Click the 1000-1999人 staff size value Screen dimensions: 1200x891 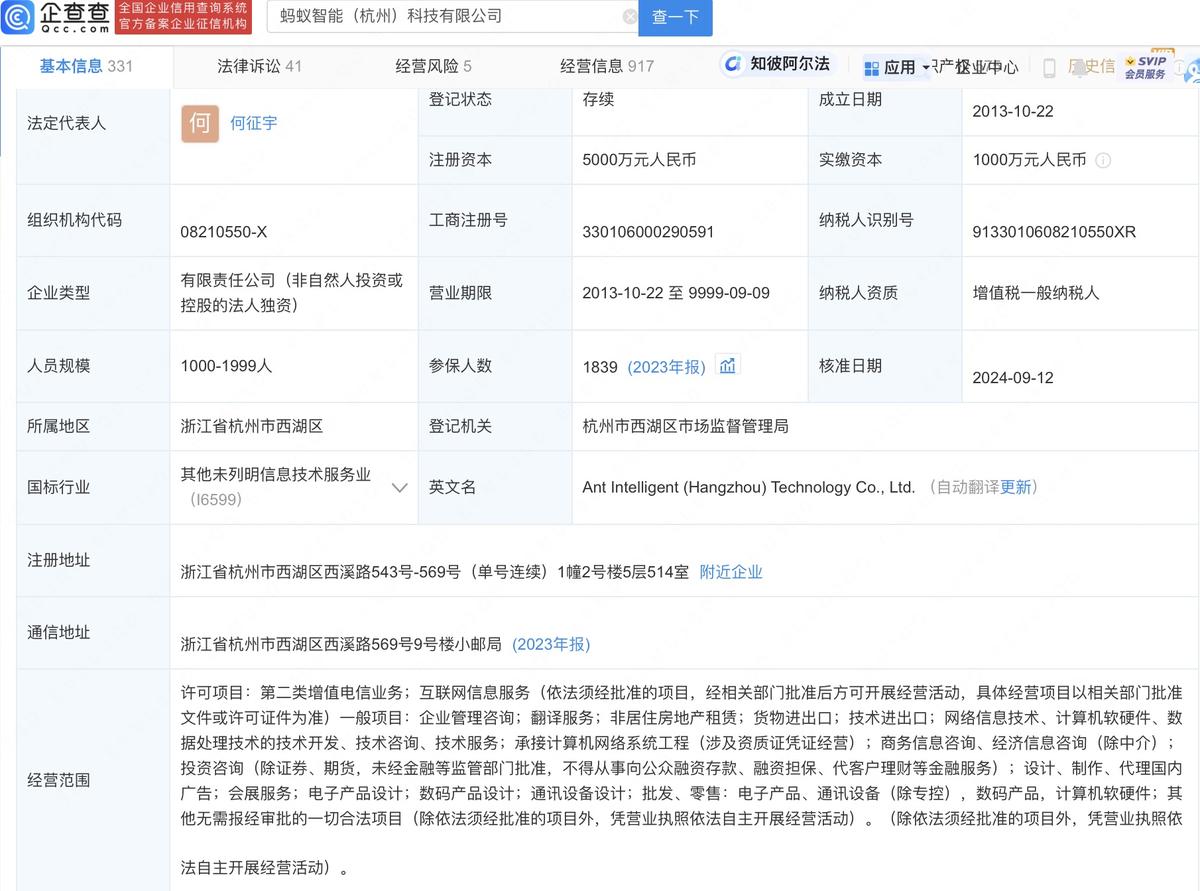227,366
